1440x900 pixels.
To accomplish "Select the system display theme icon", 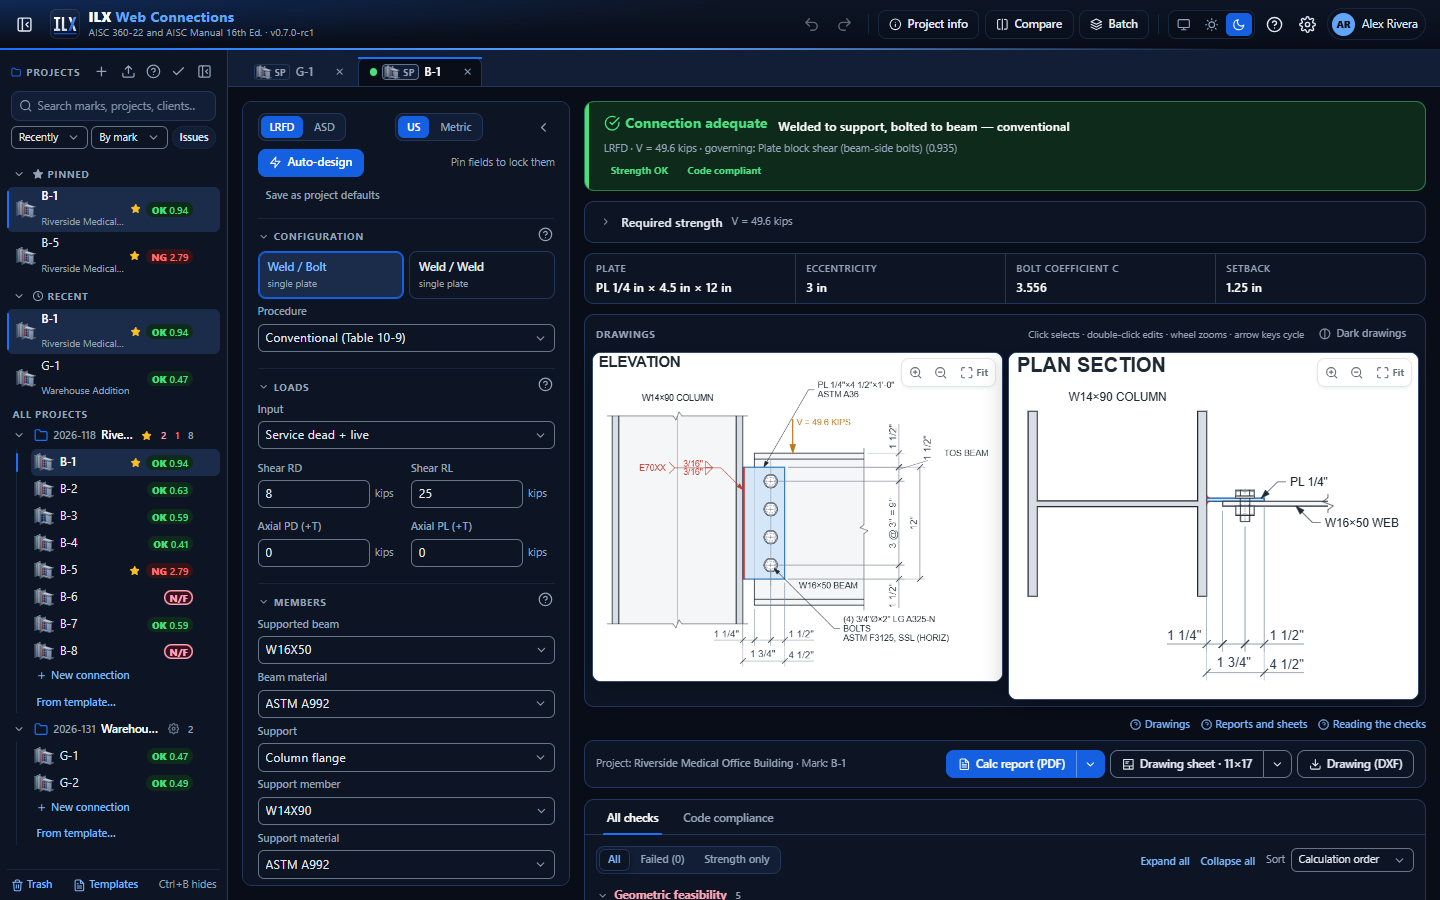I will 1183,24.
